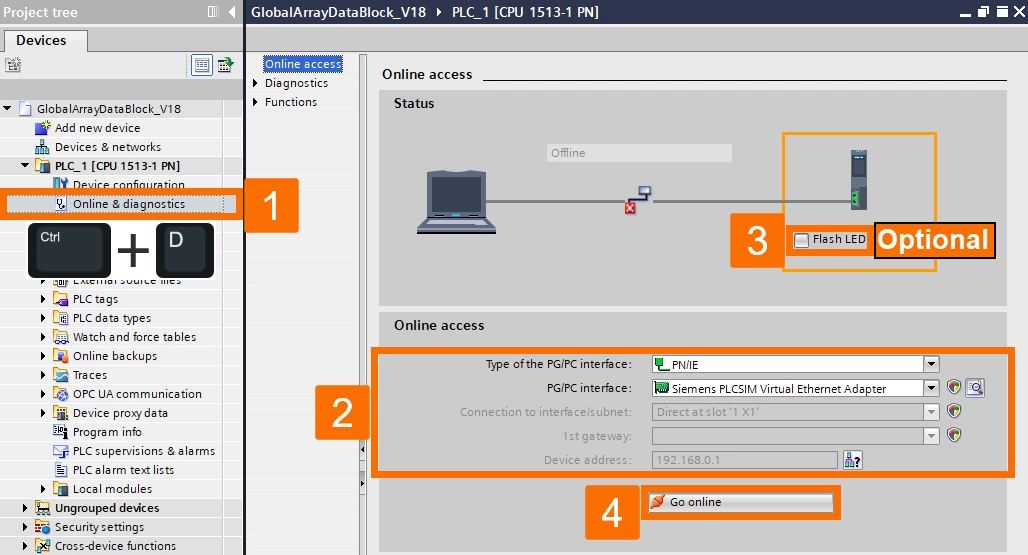Expand PLC data types node

tap(43, 318)
